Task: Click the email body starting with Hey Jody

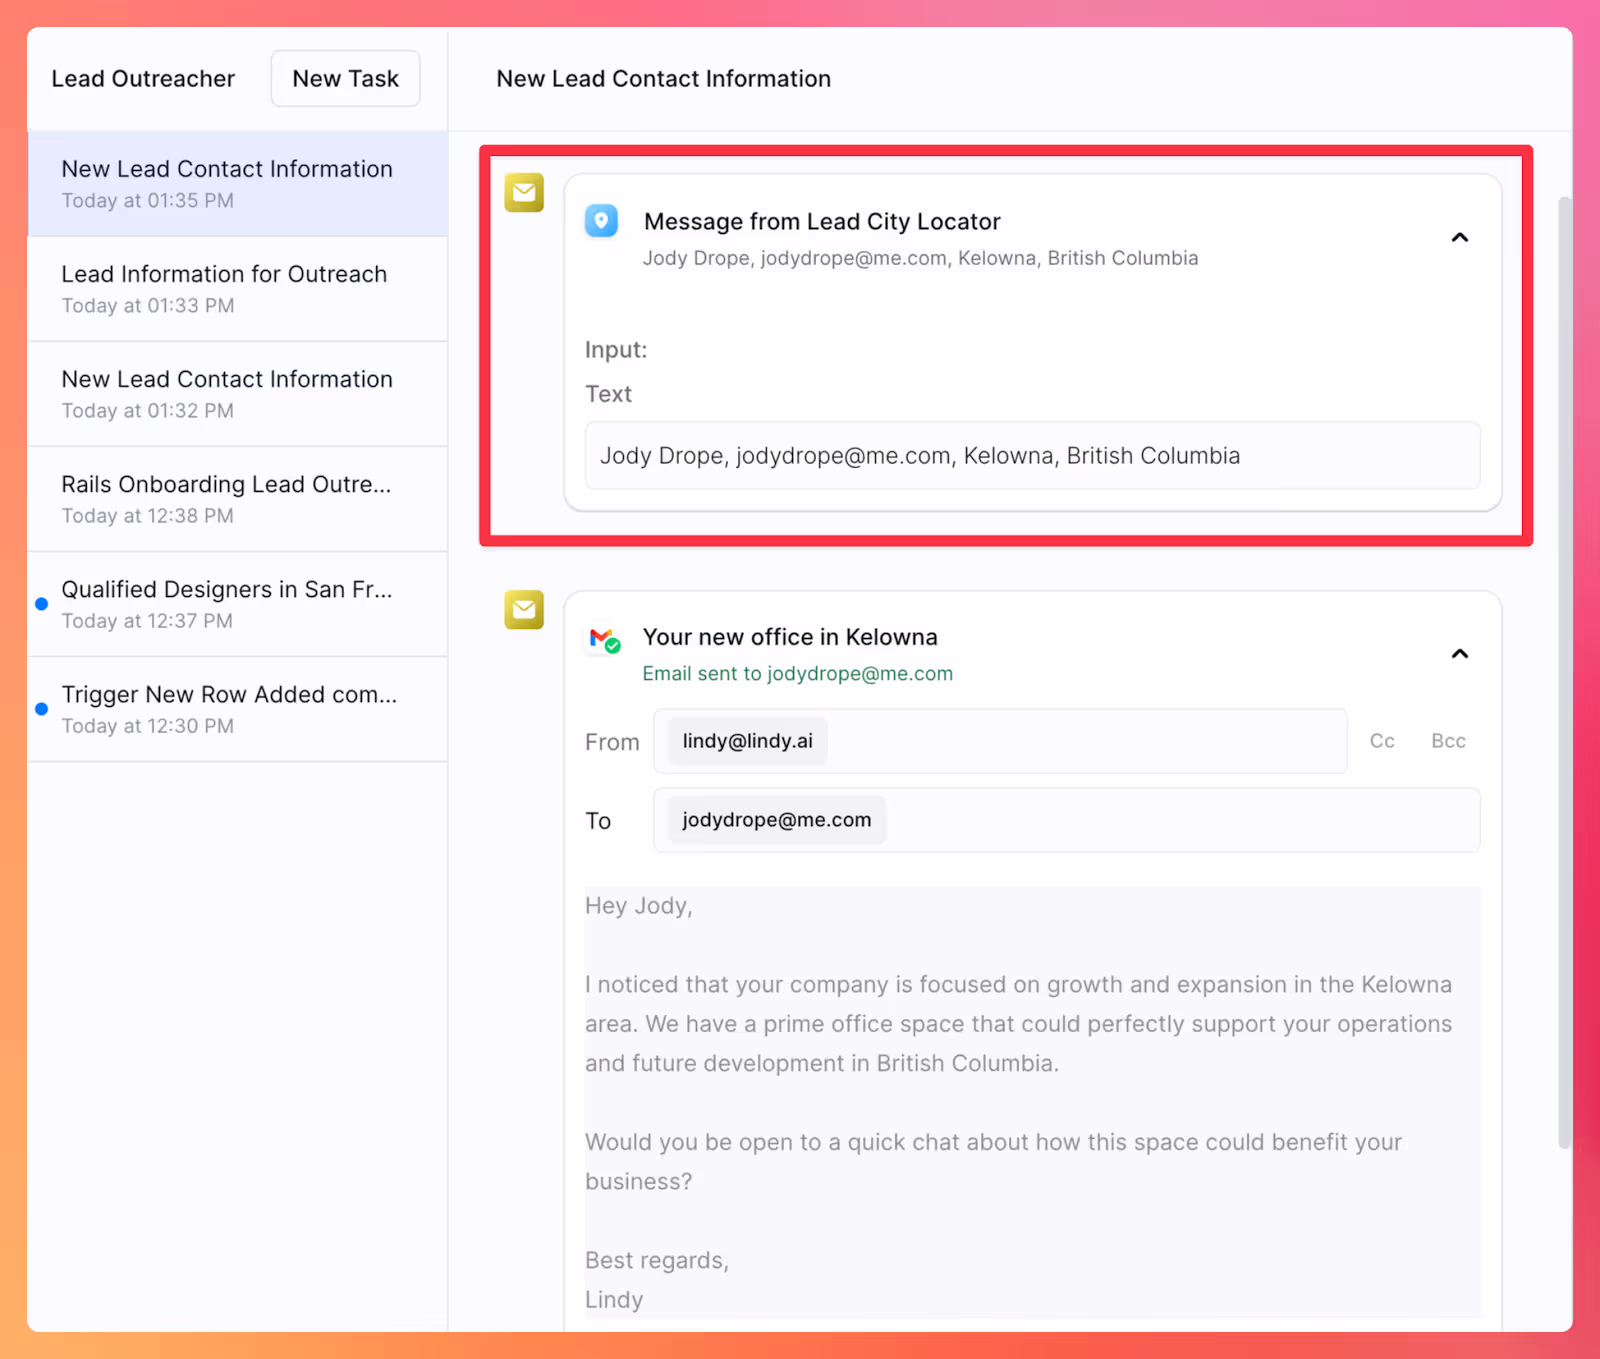Action: click(1032, 1102)
